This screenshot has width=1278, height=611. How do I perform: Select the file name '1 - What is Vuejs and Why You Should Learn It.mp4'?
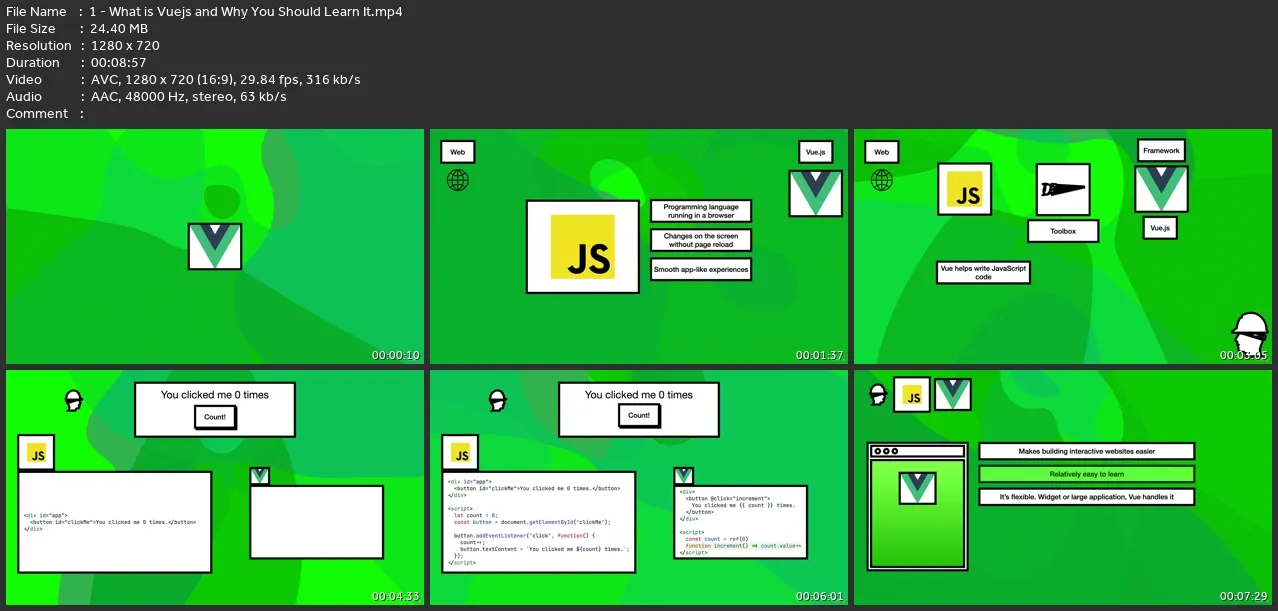click(x=246, y=11)
